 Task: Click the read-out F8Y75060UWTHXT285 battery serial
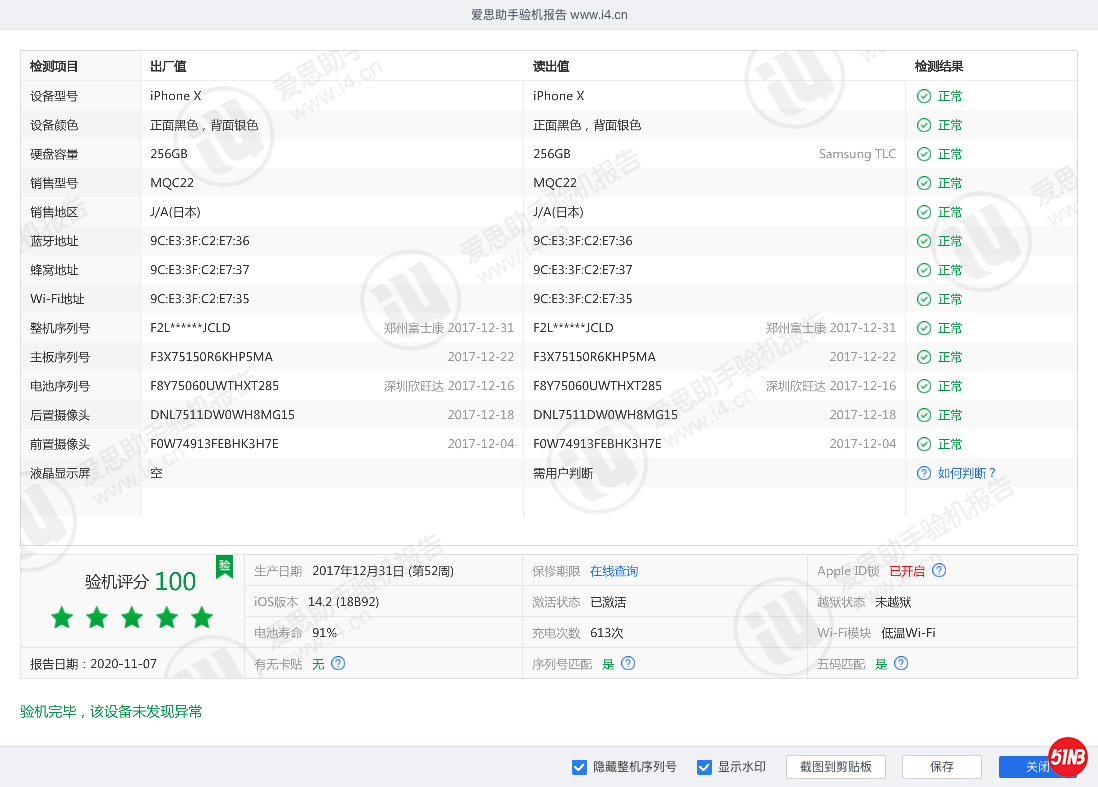pos(597,386)
